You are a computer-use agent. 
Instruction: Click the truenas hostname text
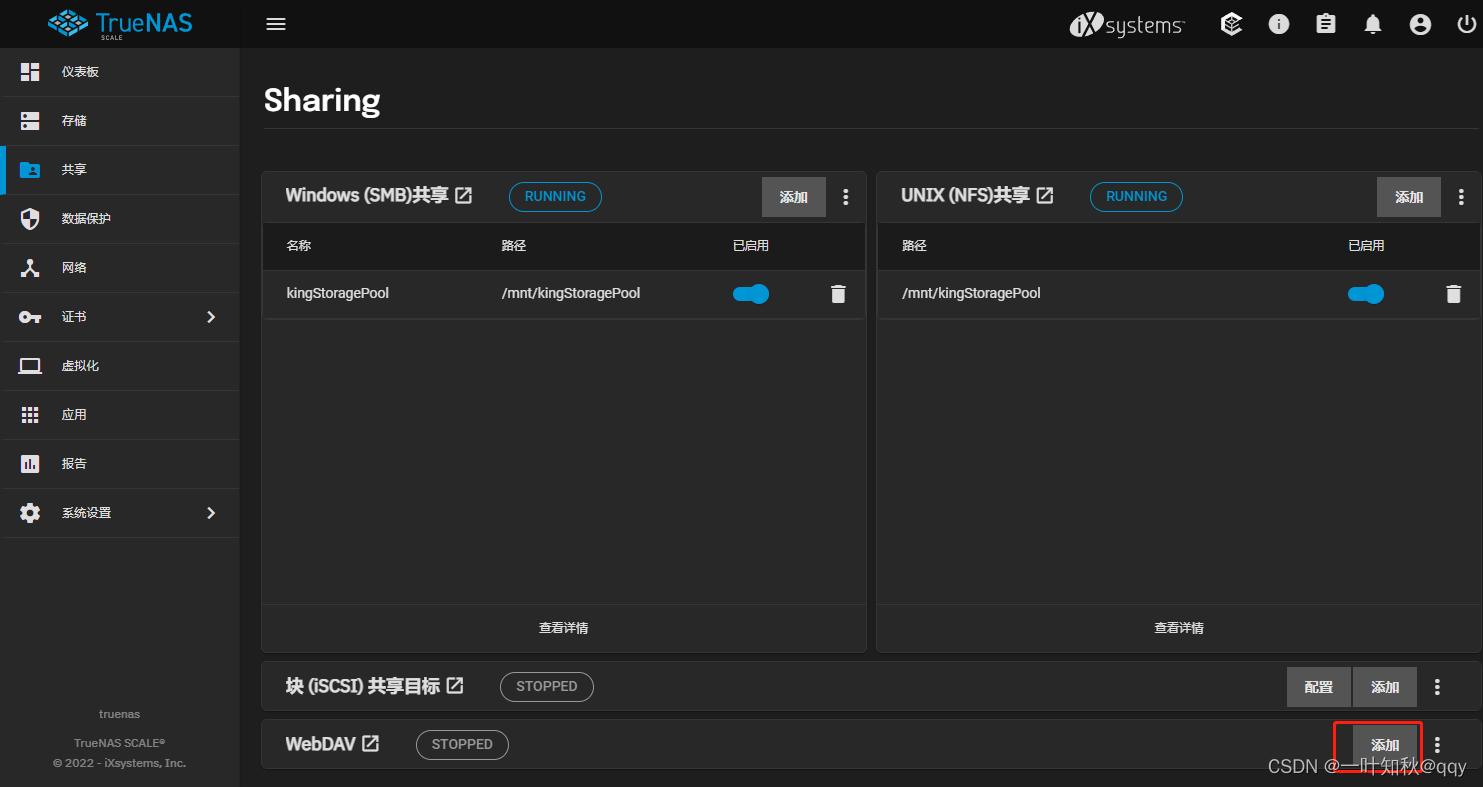(120, 714)
